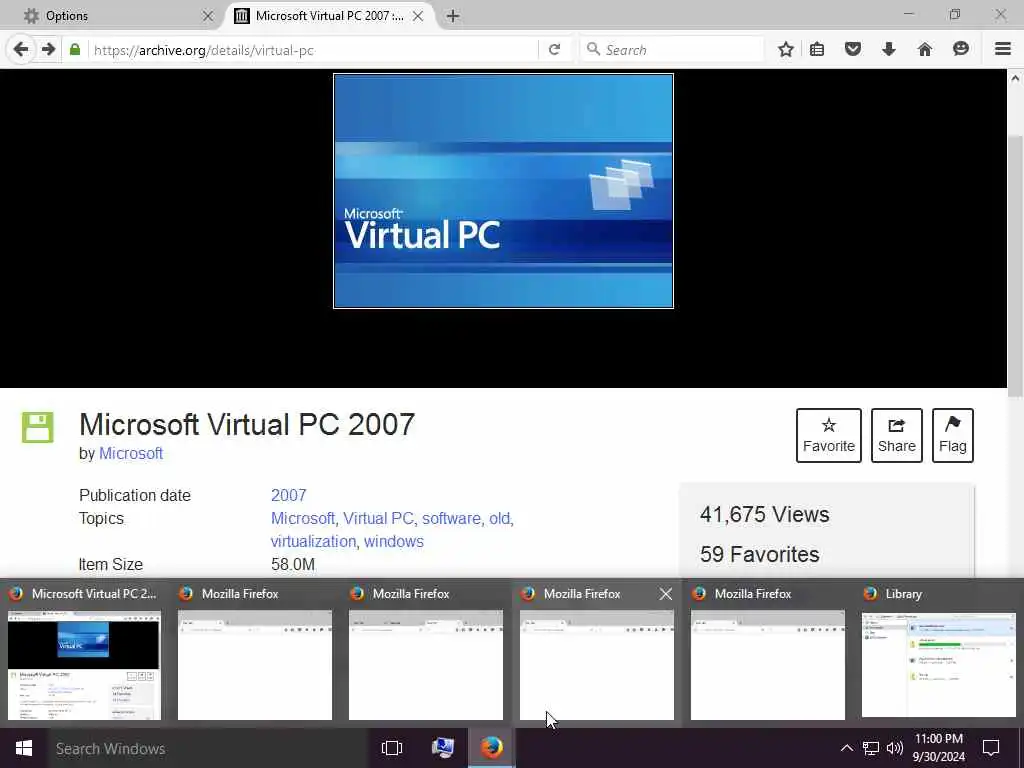This screenshot has width=1024, height=768.
Task: Click the Virtual PC splash image
Action: (x=504, y=191)
